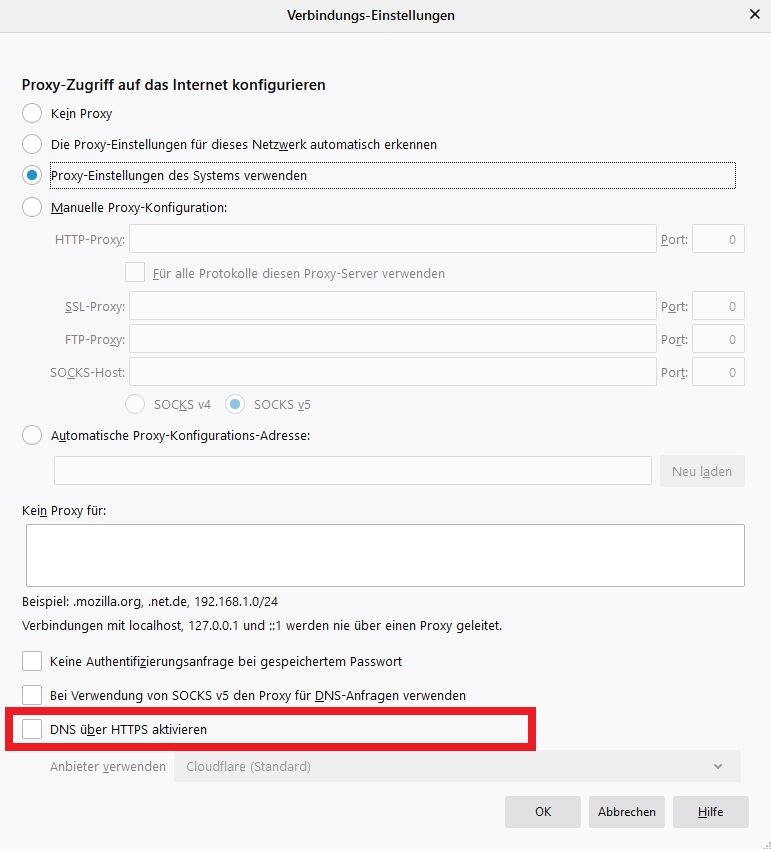The height and width of the screenshot is (849, 771).
Task: Click the HTTP-Proxy text field
Action: tap(392, 239)
